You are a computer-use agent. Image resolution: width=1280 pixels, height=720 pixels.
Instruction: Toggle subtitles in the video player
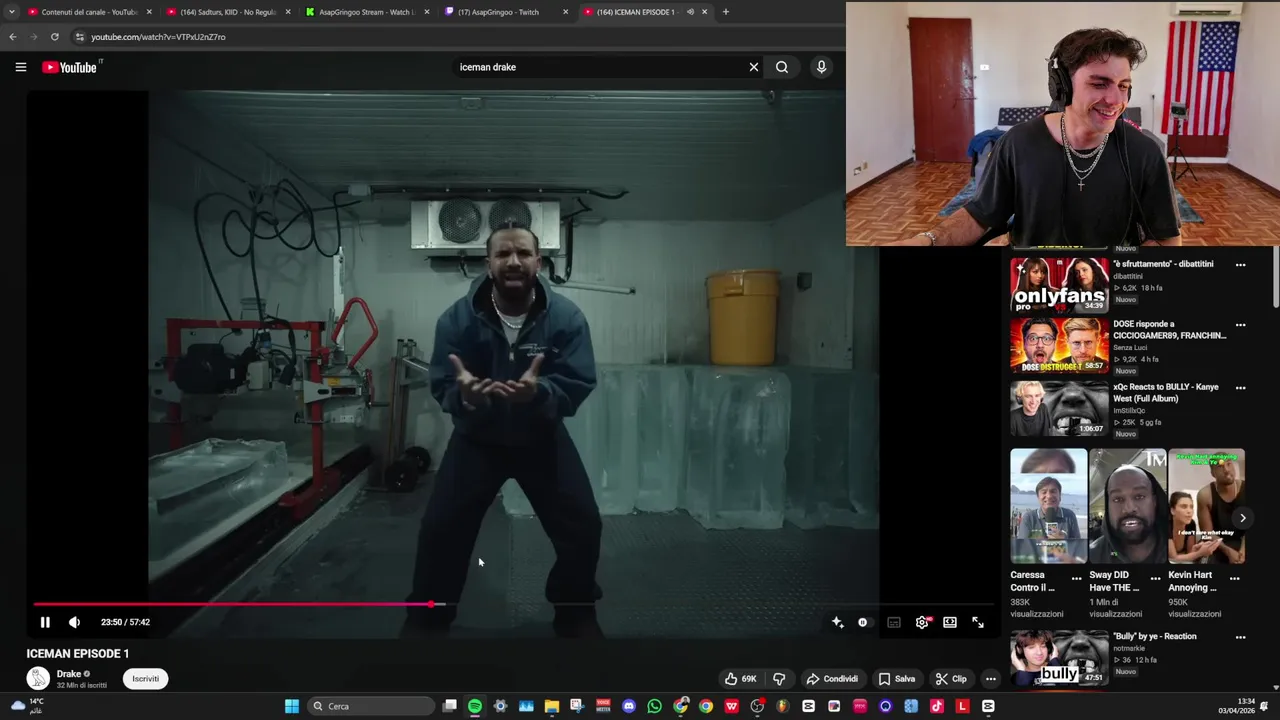pyautogui.click(x=894, y=622)
